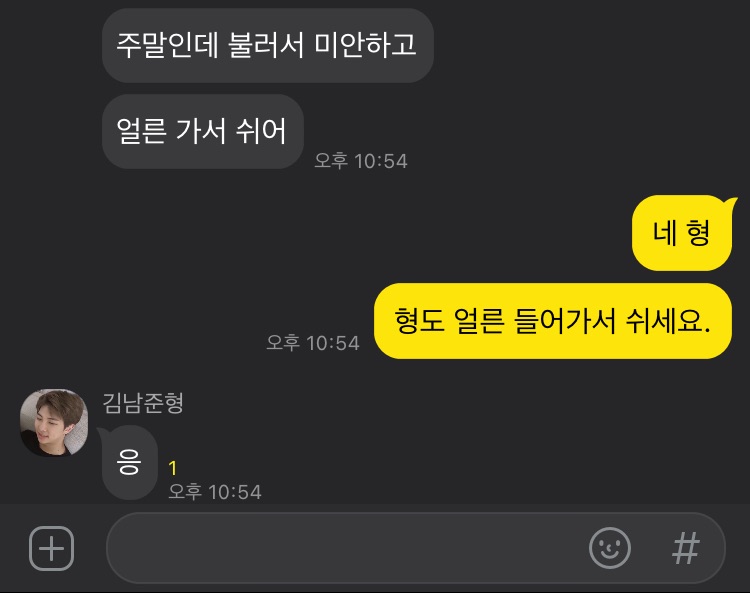
Task: Tap the word '쉬세요.' in yellow bubble
Action: [668, 320]
